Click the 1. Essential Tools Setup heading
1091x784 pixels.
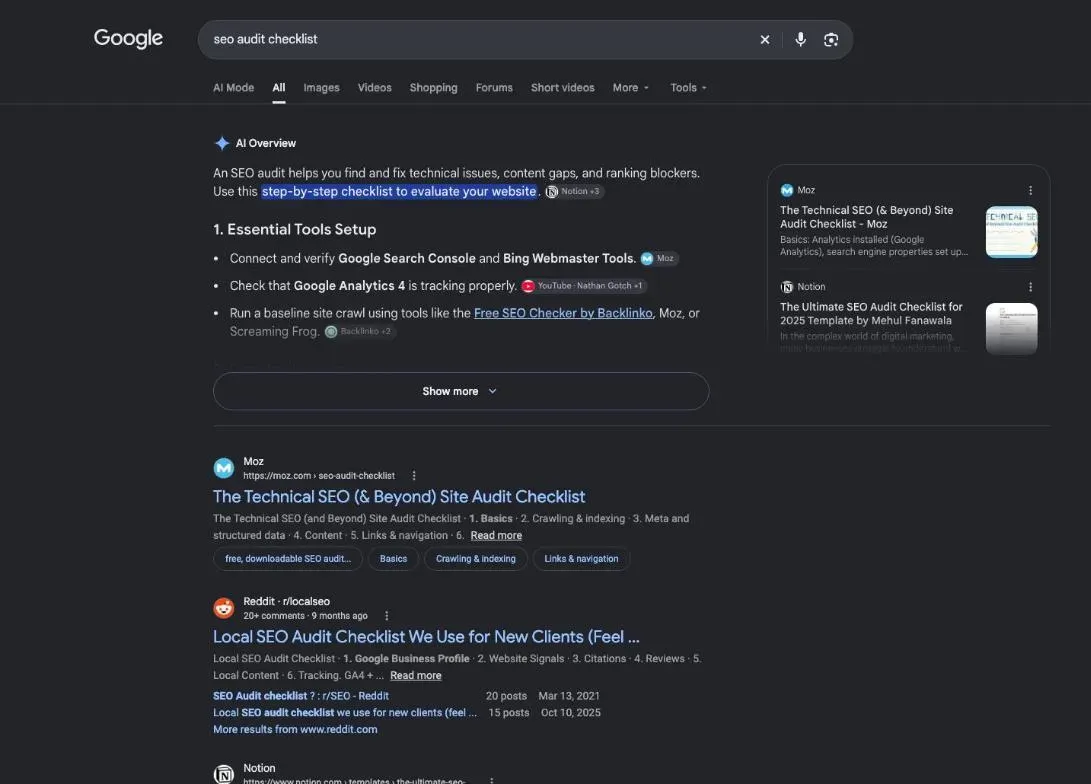click(294, 230)
